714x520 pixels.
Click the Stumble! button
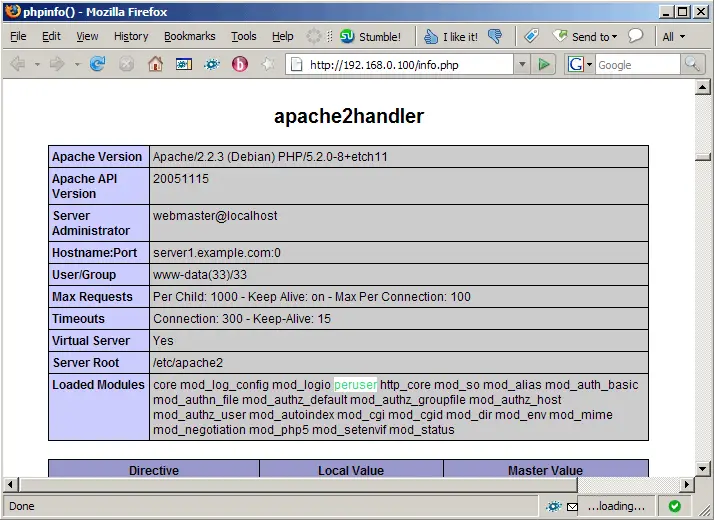click(x=370, y=36)
